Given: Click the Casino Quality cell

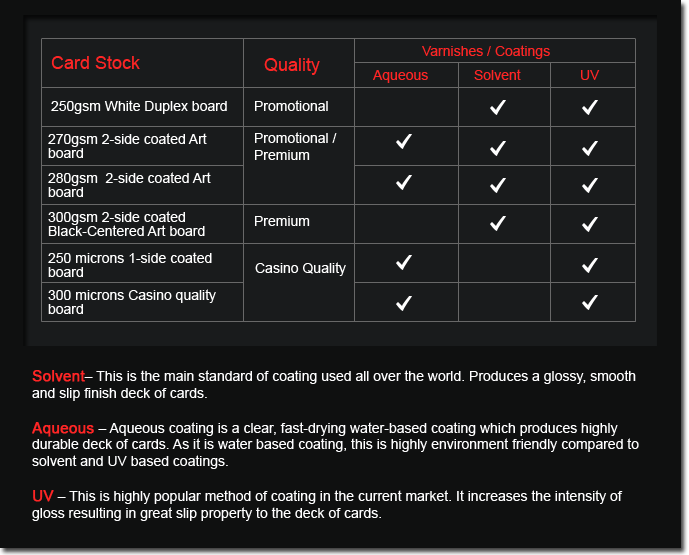Looking at the screenshot, I should pyautogui.click(x=300, y=268).
